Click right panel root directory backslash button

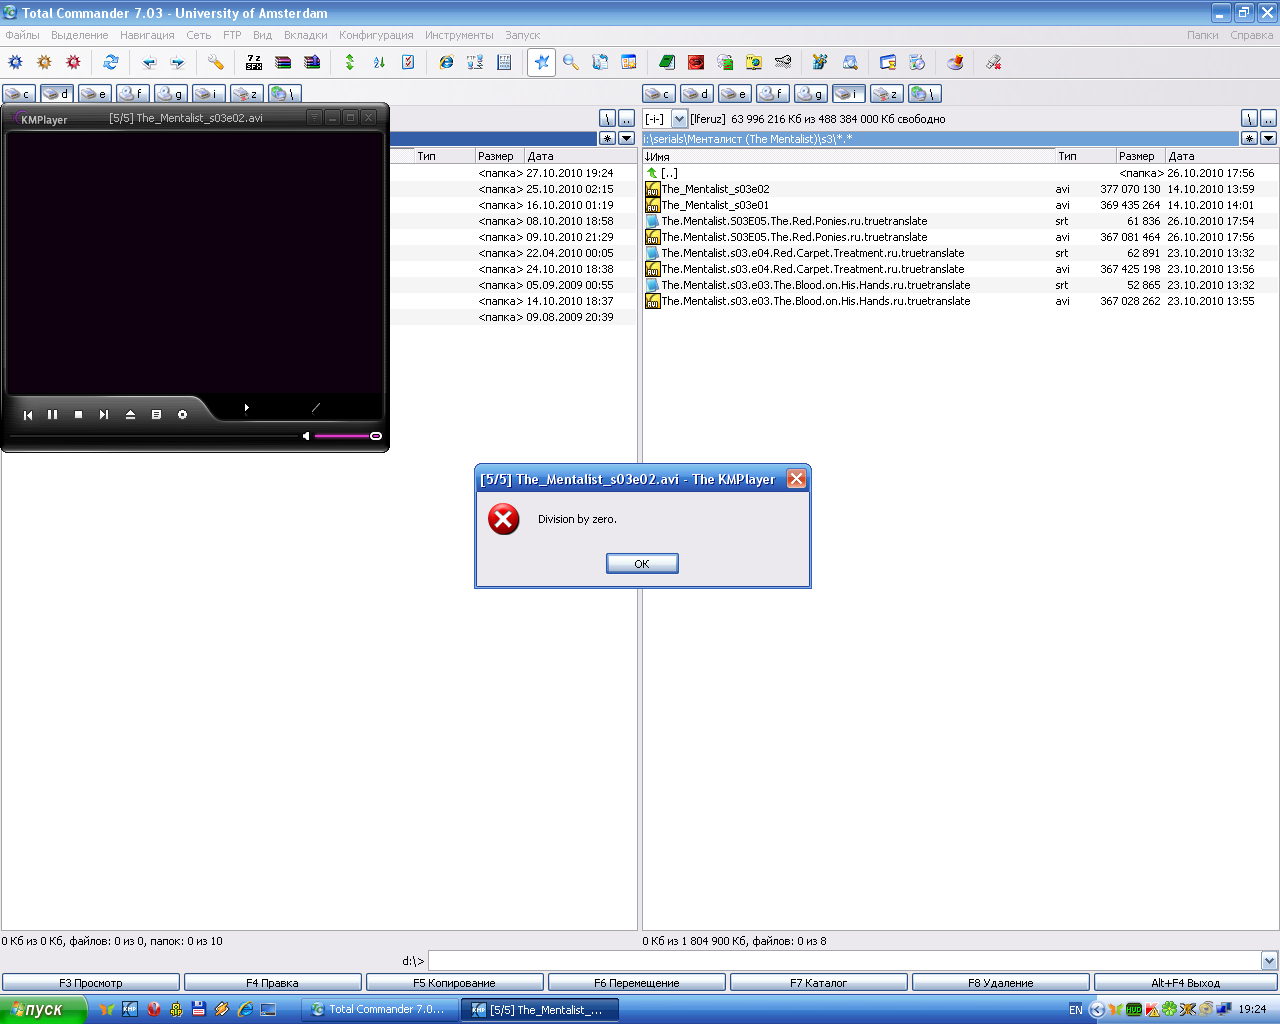pyautogui.click(x=1249, y=118)
